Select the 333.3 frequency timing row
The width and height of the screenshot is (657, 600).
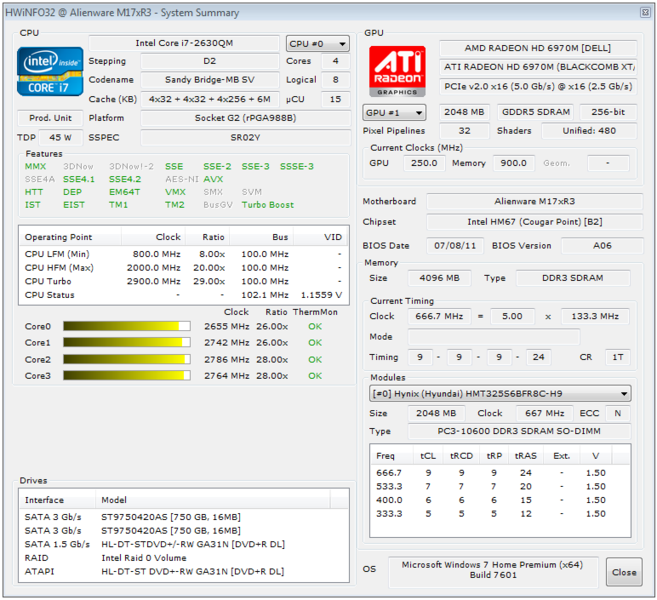coord(500,513)
